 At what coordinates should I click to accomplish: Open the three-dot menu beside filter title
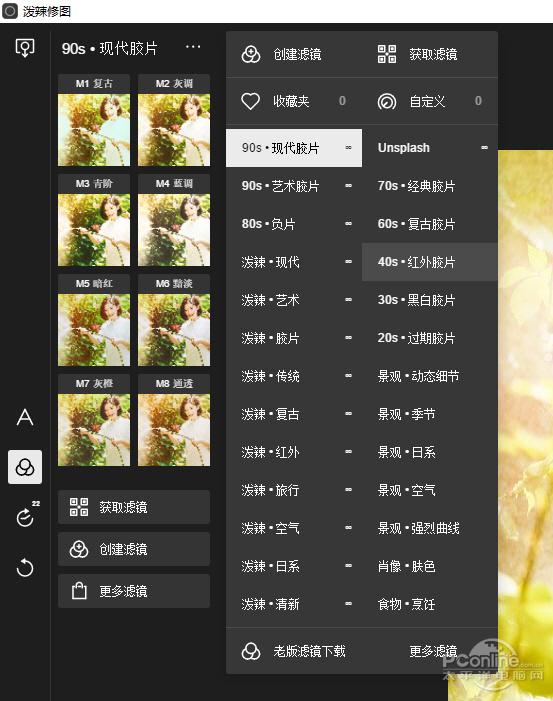(193, 46)
